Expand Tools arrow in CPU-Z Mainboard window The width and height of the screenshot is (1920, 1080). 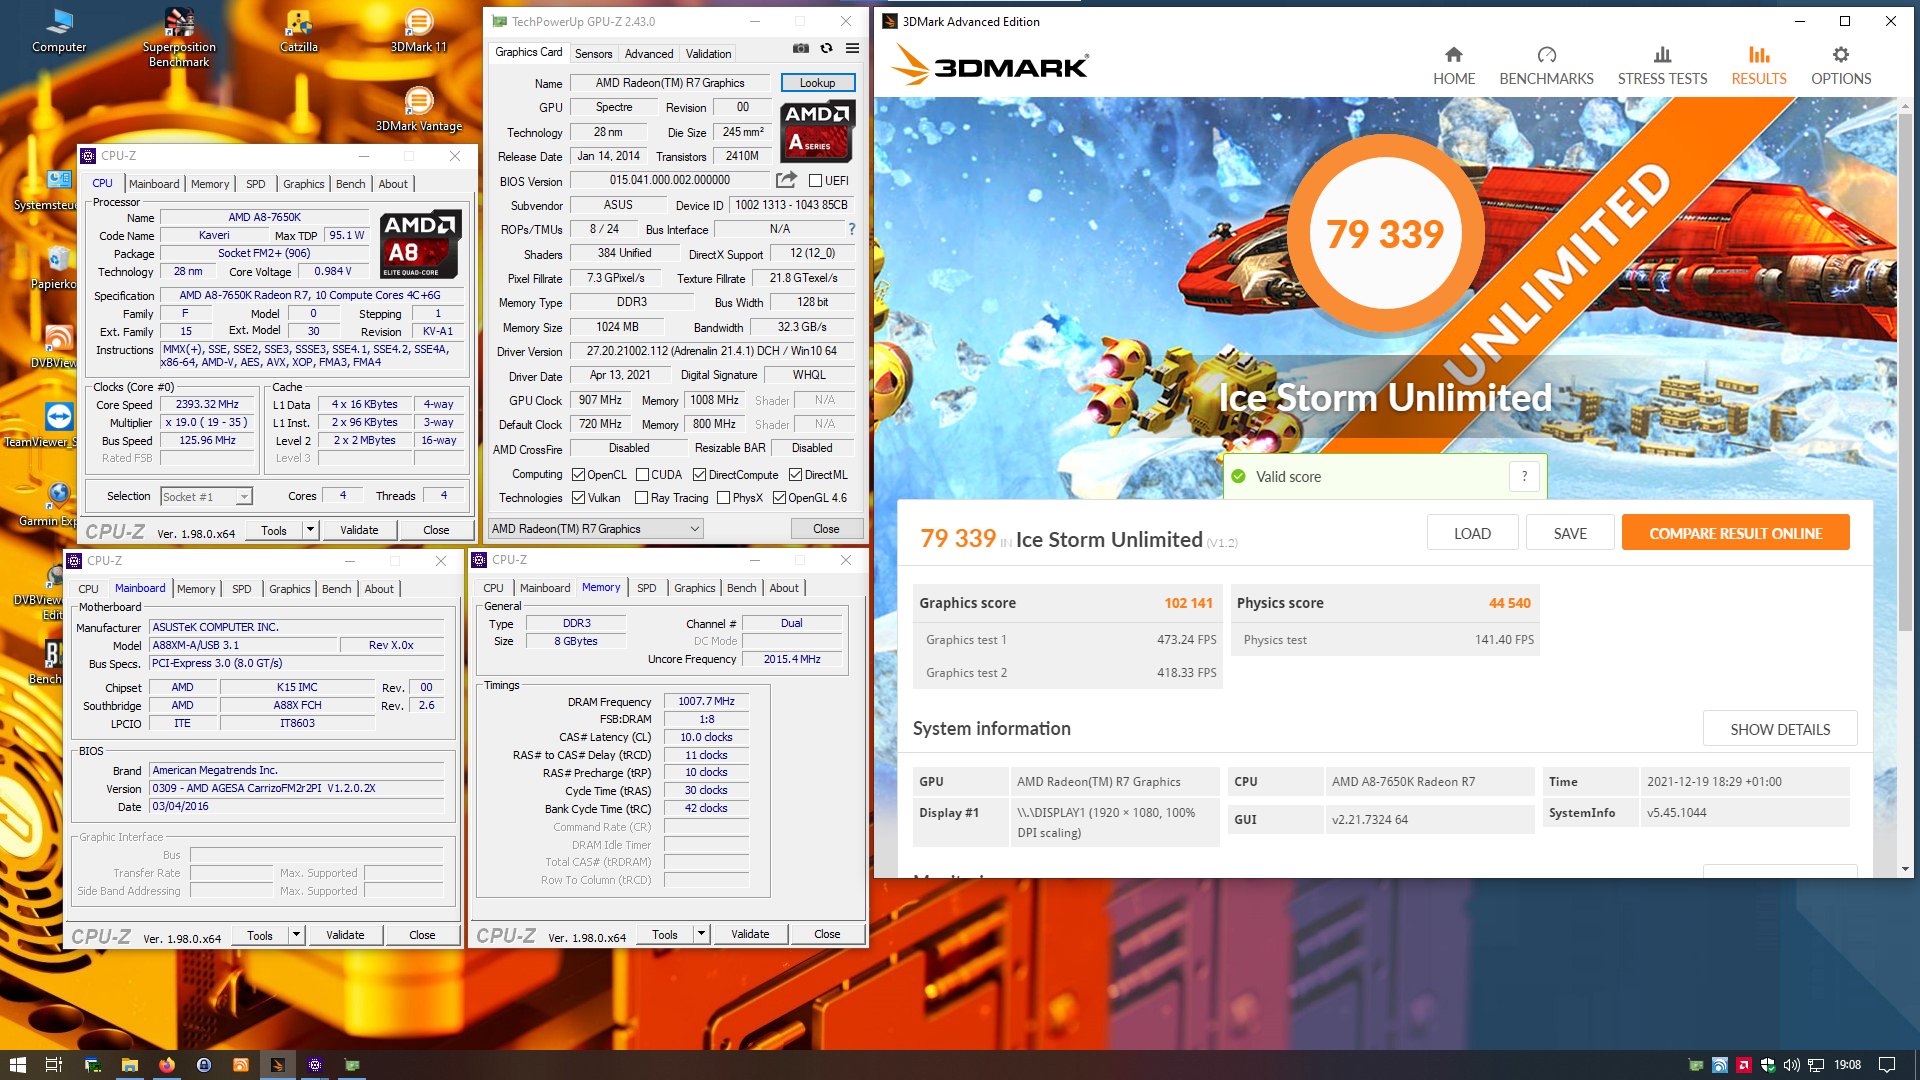296,935
